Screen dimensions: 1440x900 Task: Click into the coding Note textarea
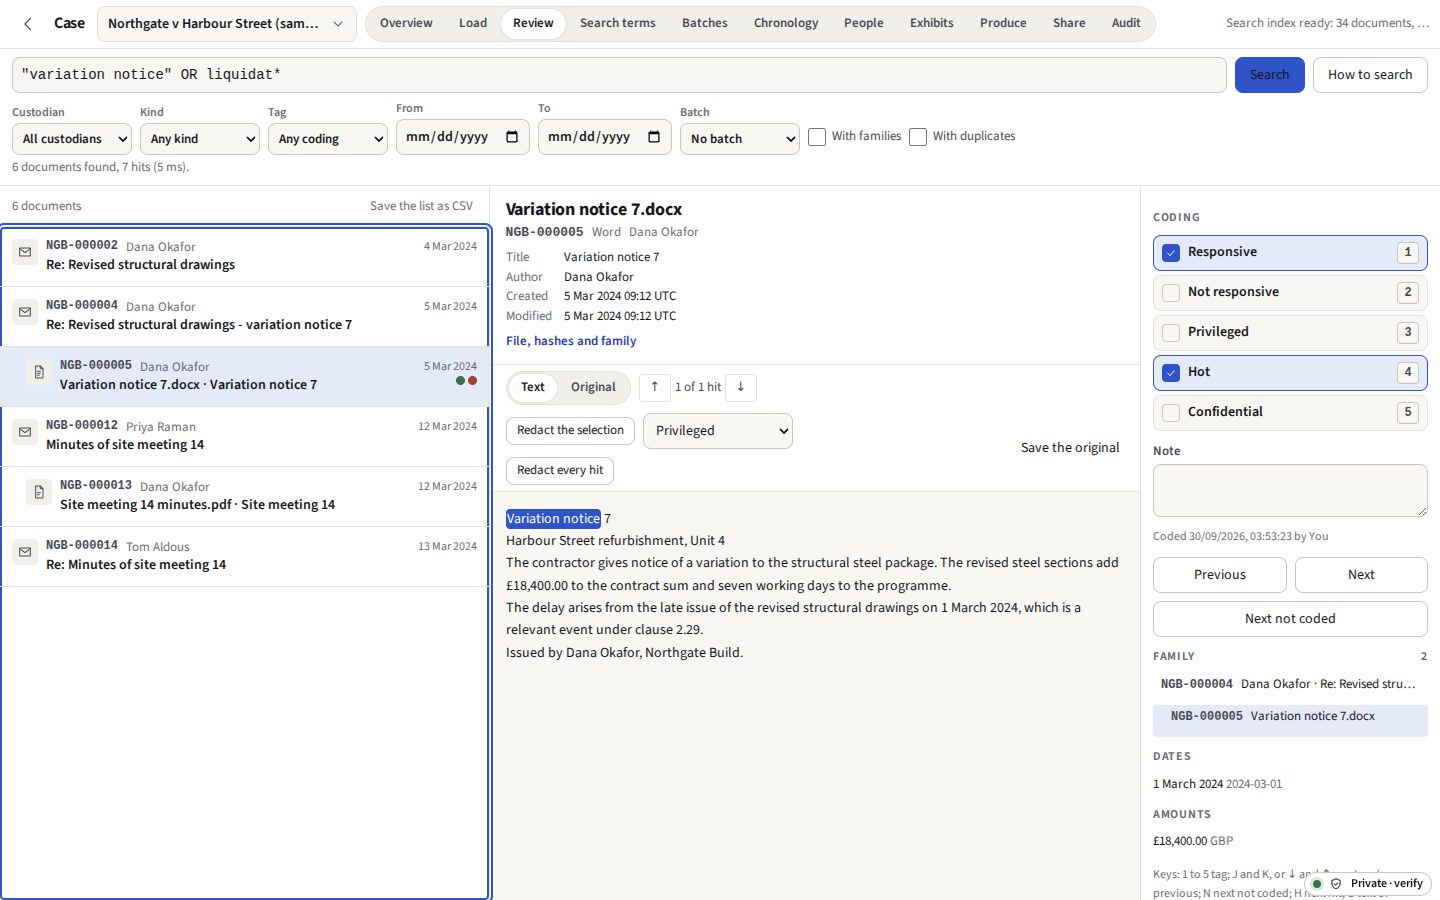(1290, 491)
